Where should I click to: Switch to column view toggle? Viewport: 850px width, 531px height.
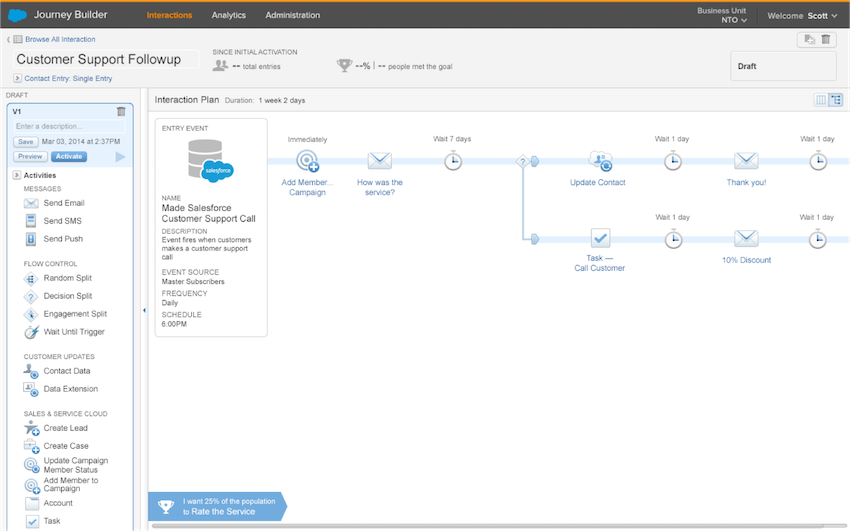tap(821, 100)
